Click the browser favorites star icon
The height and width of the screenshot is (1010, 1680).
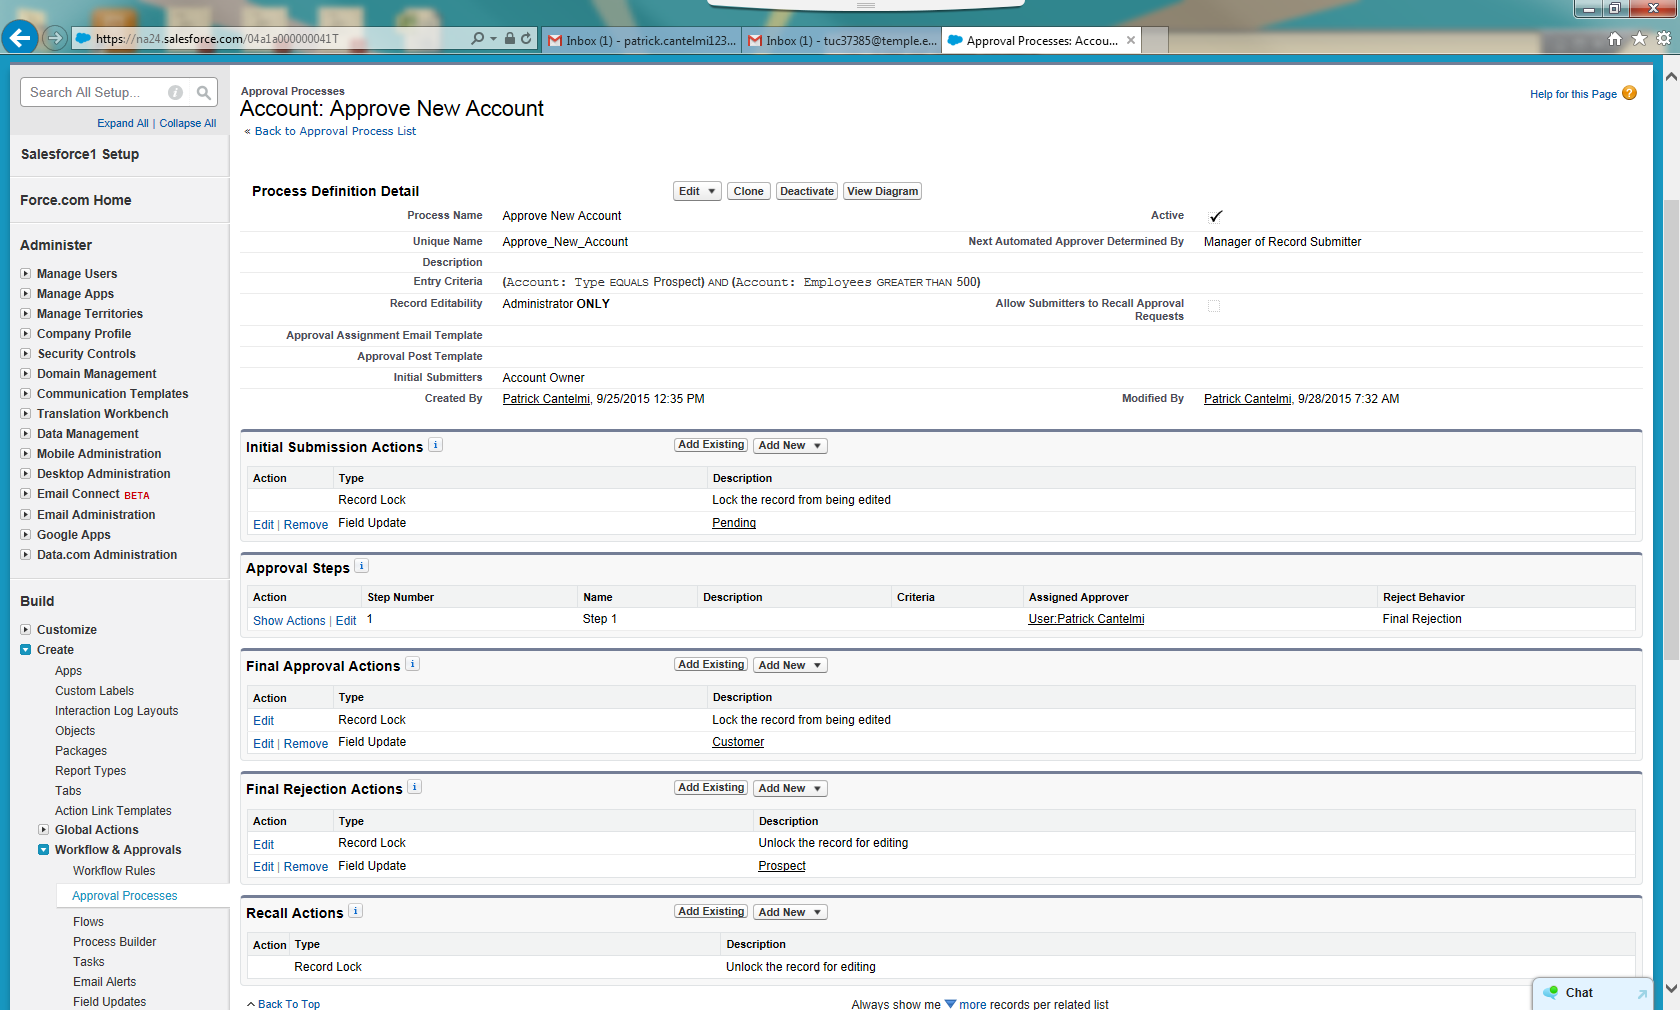coord(1639,38)
